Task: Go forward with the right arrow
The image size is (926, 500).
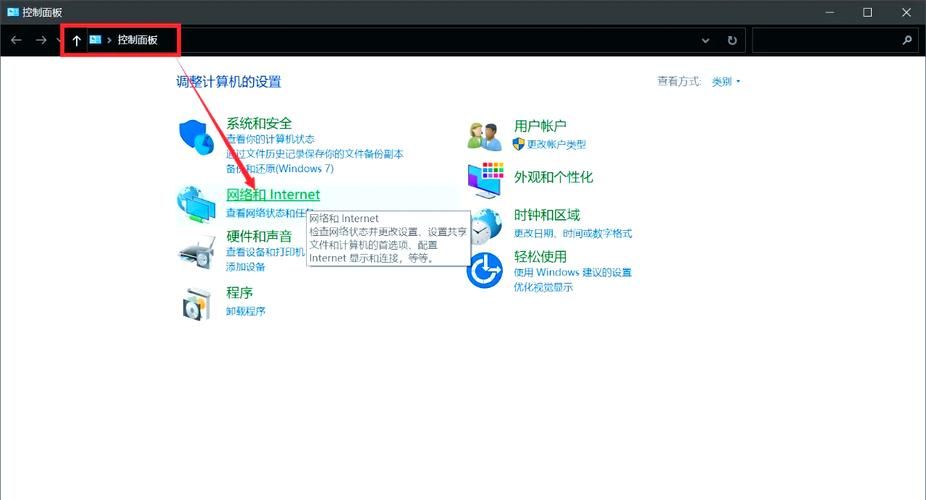Action: pyautogui.click(x=41, y=40)
